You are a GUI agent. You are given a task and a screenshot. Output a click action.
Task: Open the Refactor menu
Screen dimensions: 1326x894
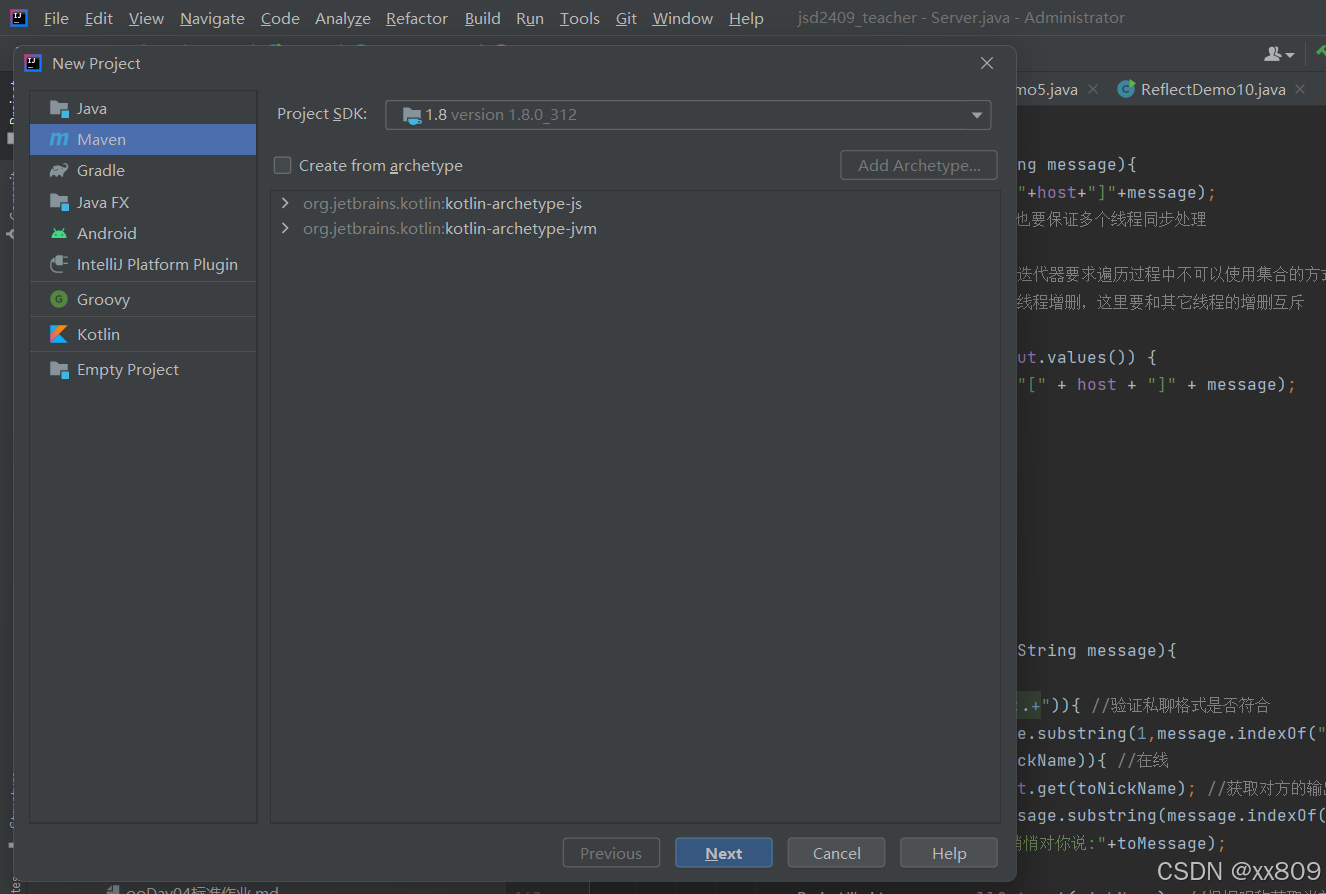417,18
